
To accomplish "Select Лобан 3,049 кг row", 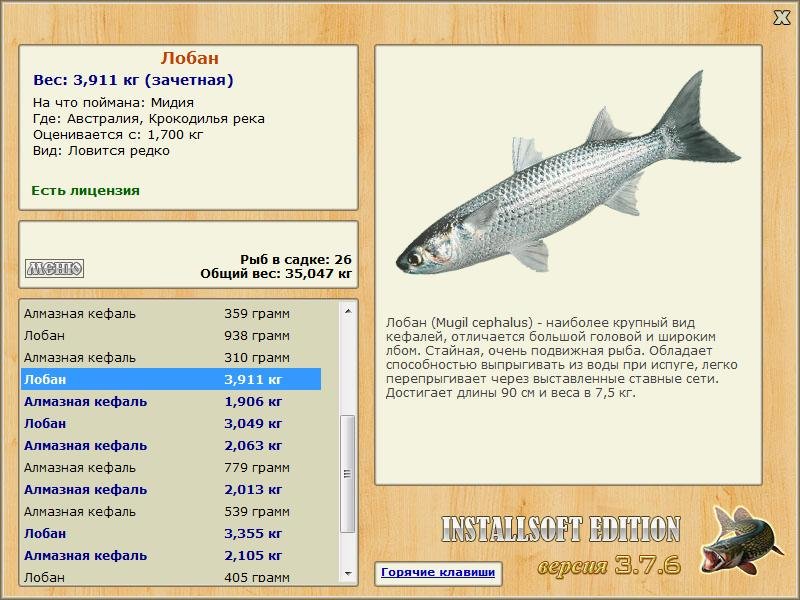I will coord(170,423).
